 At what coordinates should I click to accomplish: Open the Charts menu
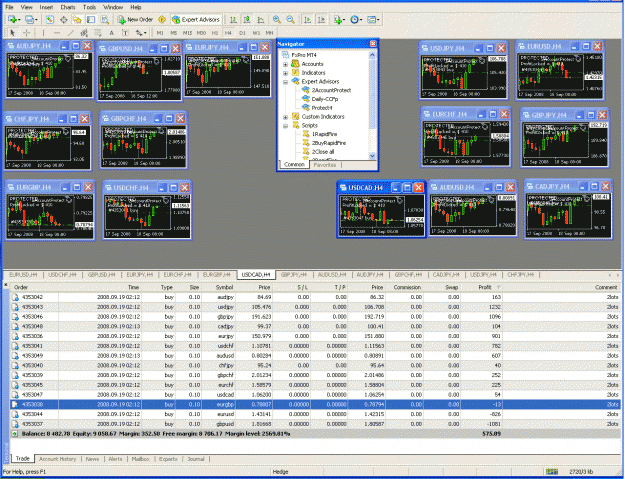pos(68,7)
